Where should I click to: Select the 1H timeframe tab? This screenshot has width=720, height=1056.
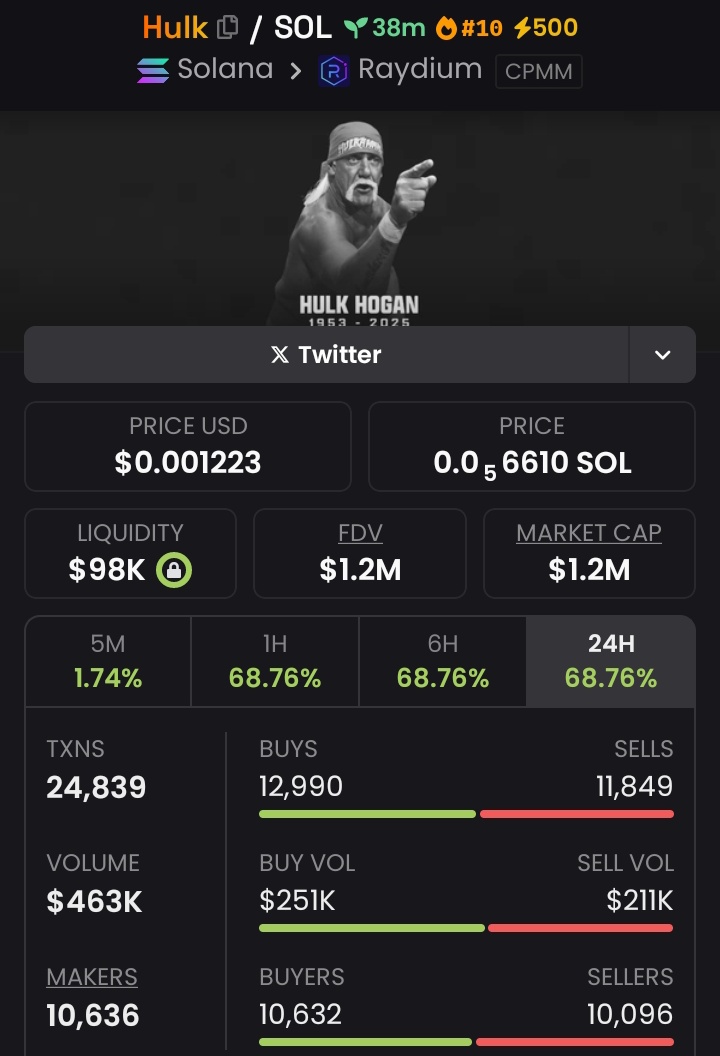275,661
